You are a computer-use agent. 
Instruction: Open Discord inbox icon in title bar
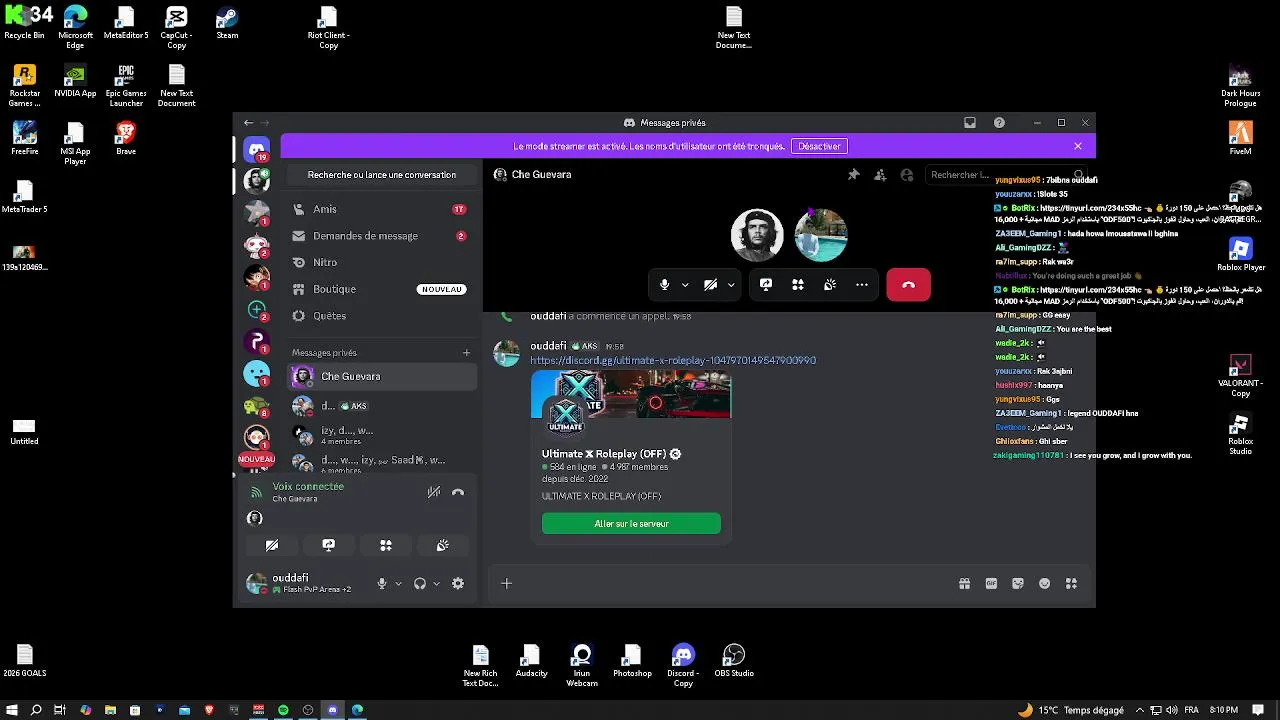pos(970,123)
